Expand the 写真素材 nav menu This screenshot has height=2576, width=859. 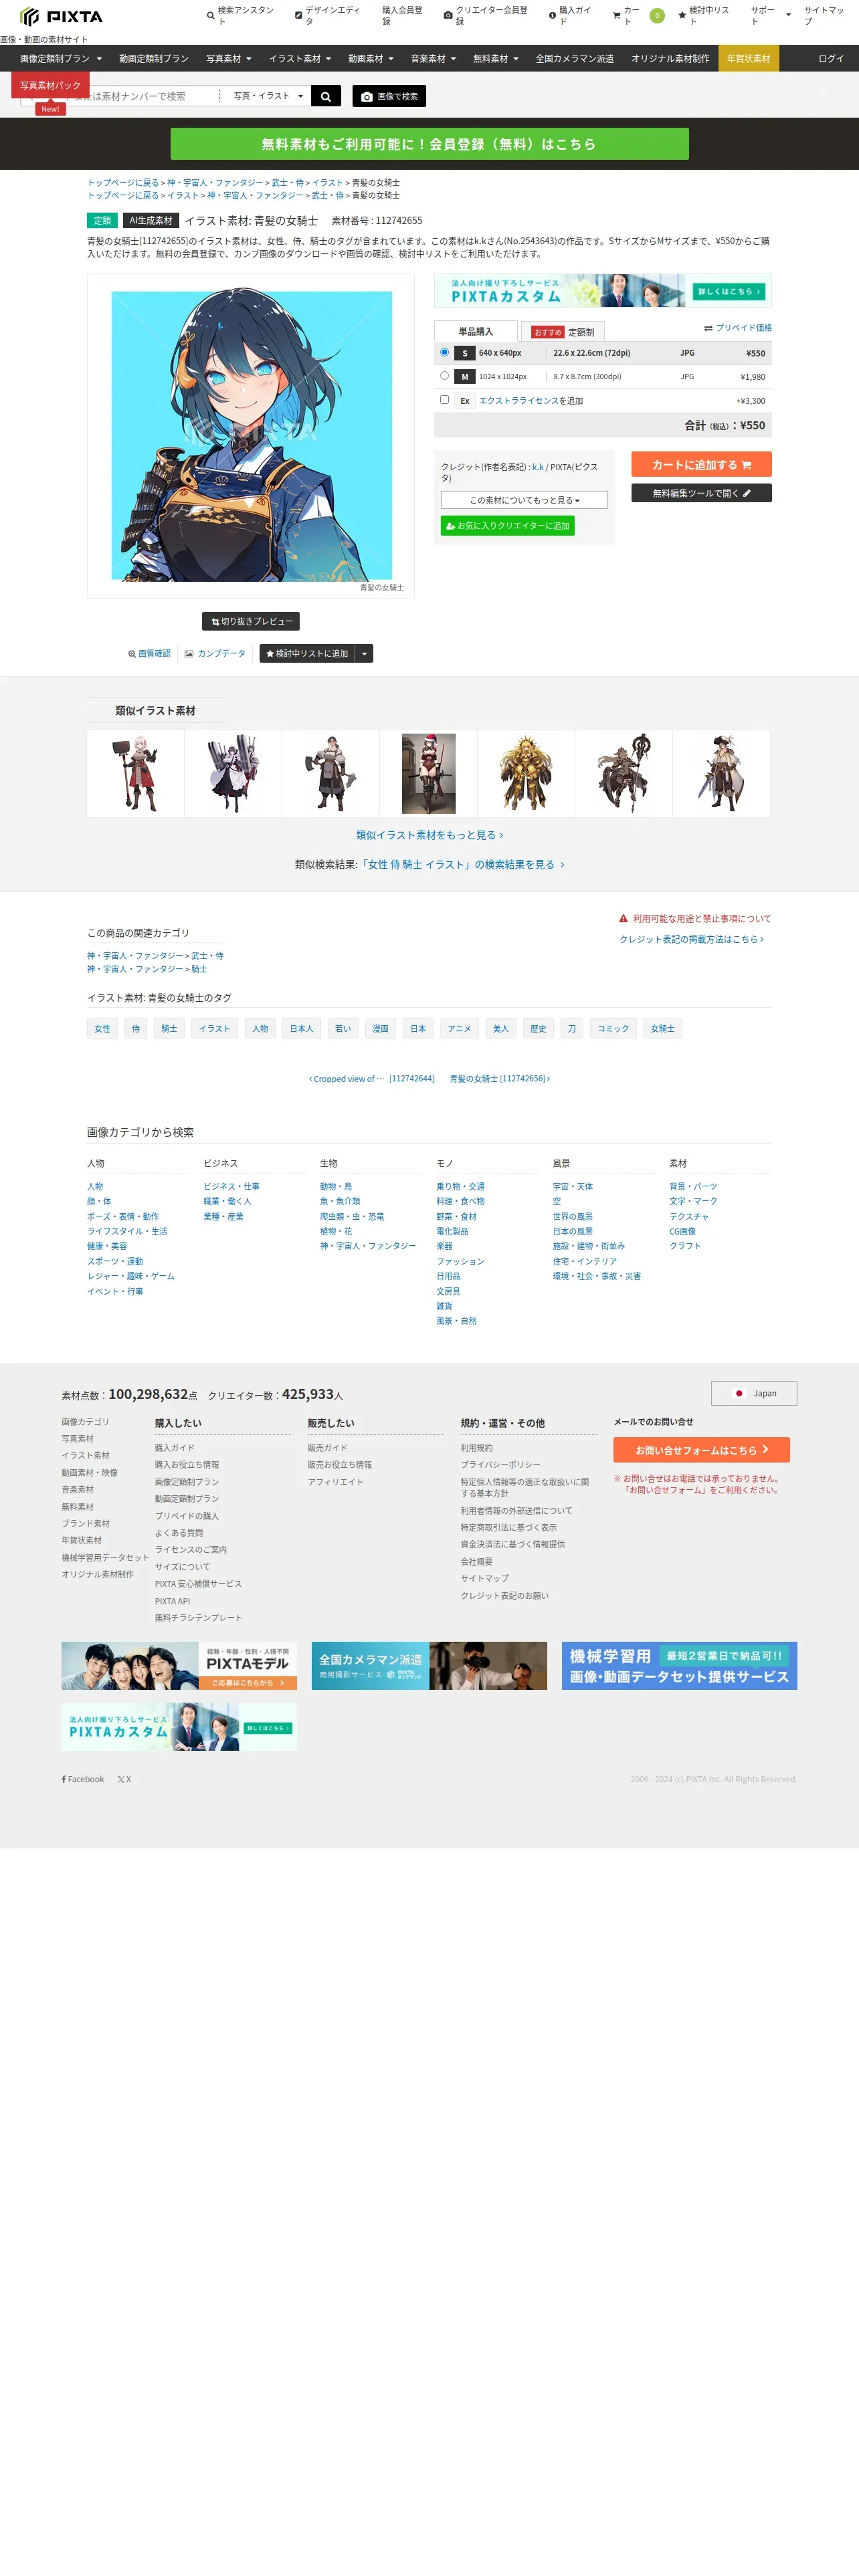[228, 58]
